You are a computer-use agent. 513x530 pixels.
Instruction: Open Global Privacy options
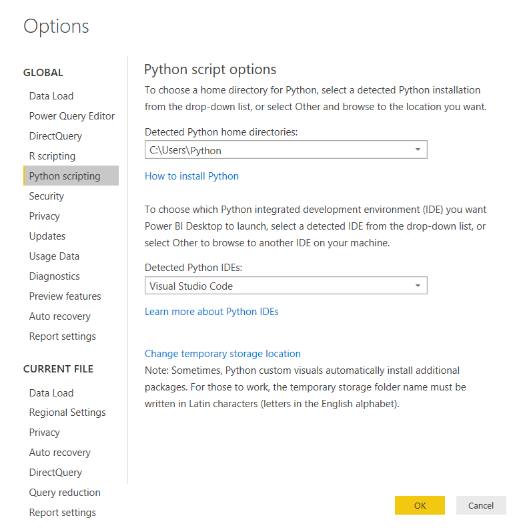click(44, 216)
